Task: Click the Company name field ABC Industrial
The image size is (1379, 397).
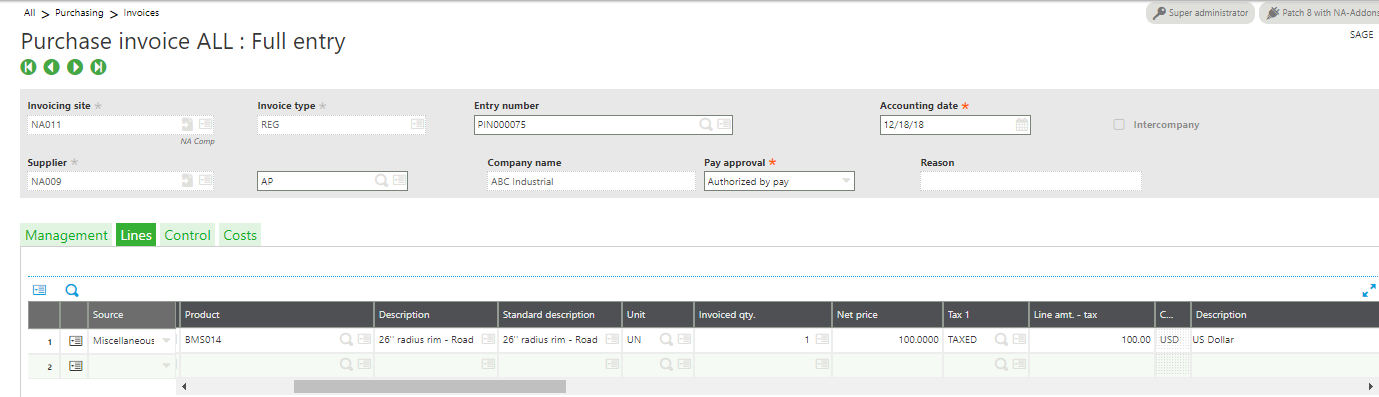Action: tap(591, 181)
